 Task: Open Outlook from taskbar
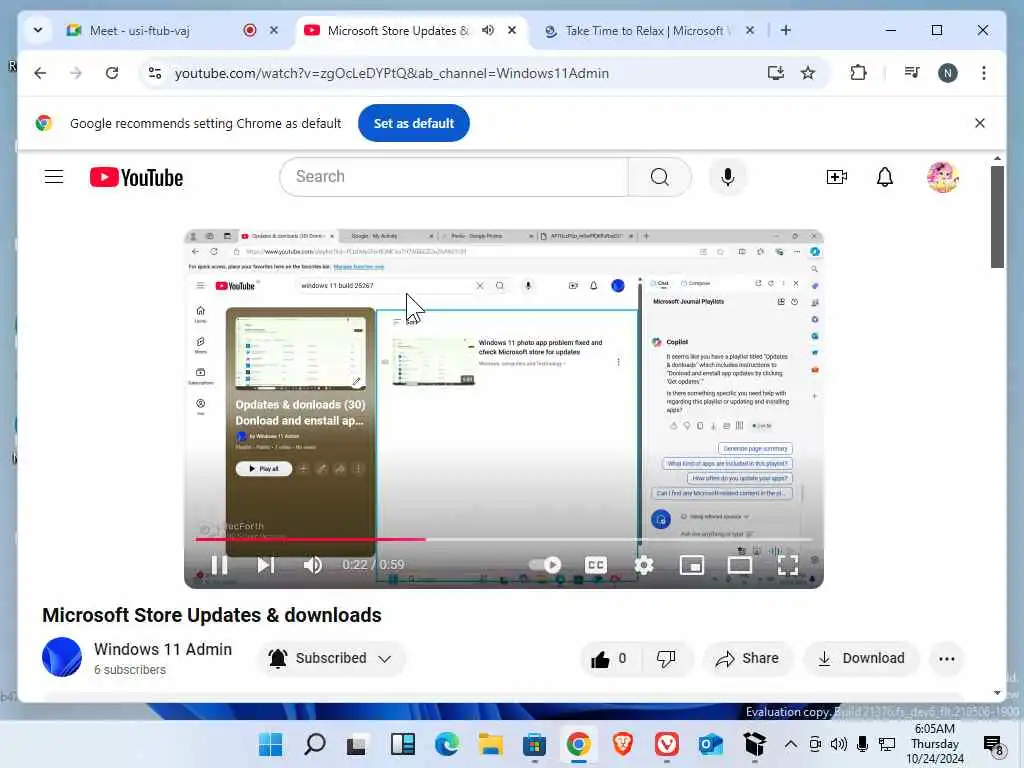pyautogui.click(x=710, y=744)
